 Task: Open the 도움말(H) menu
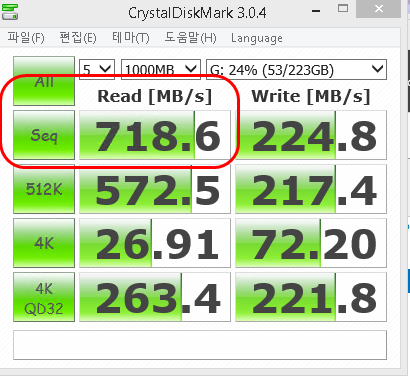click(x=190, y=38)
